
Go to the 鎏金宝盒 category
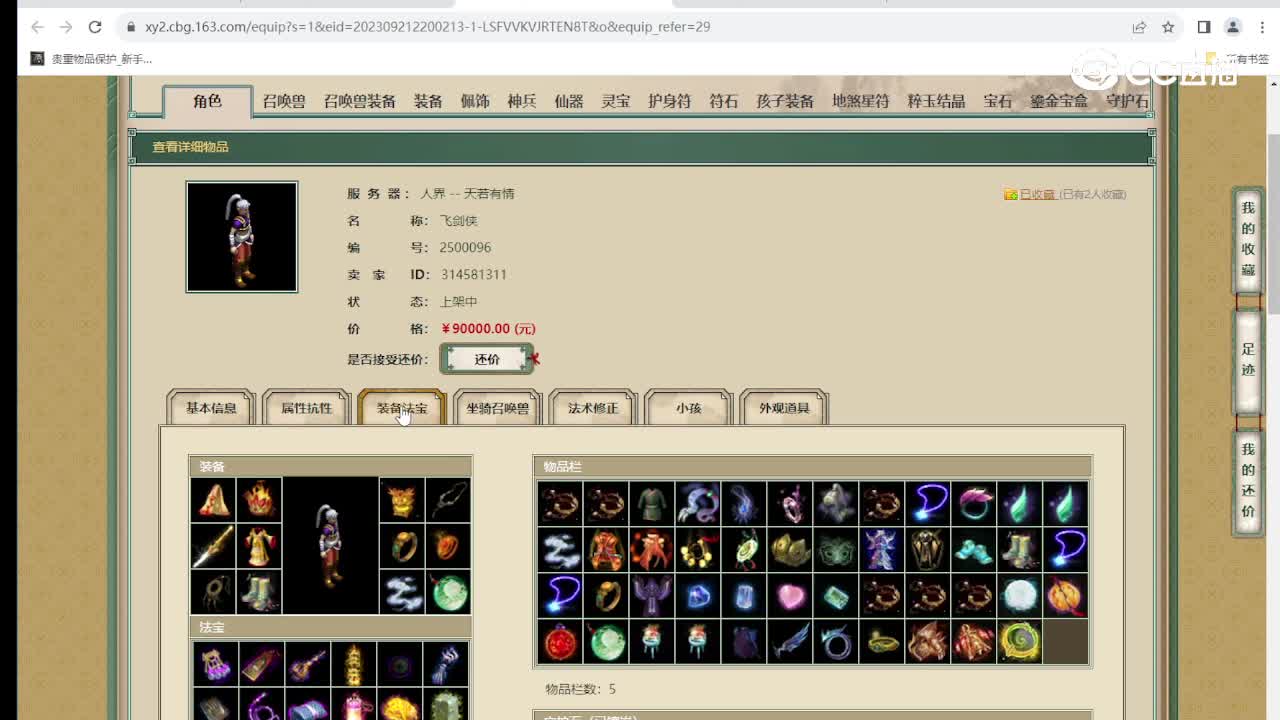point(1059,101)
